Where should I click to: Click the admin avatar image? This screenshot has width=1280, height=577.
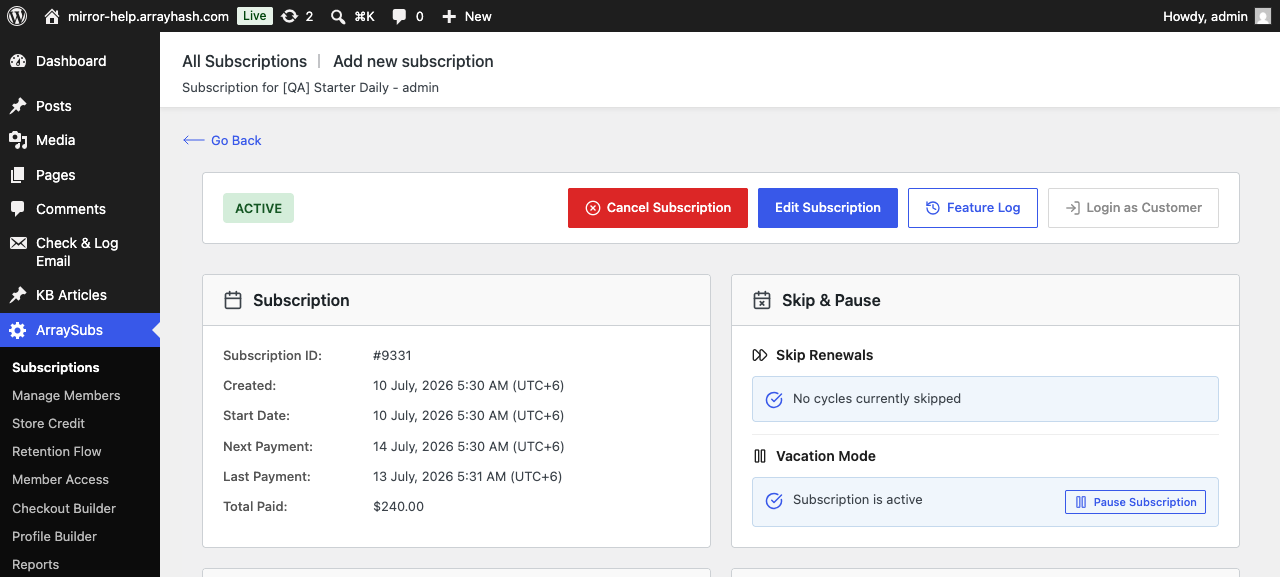(1263, 16)
